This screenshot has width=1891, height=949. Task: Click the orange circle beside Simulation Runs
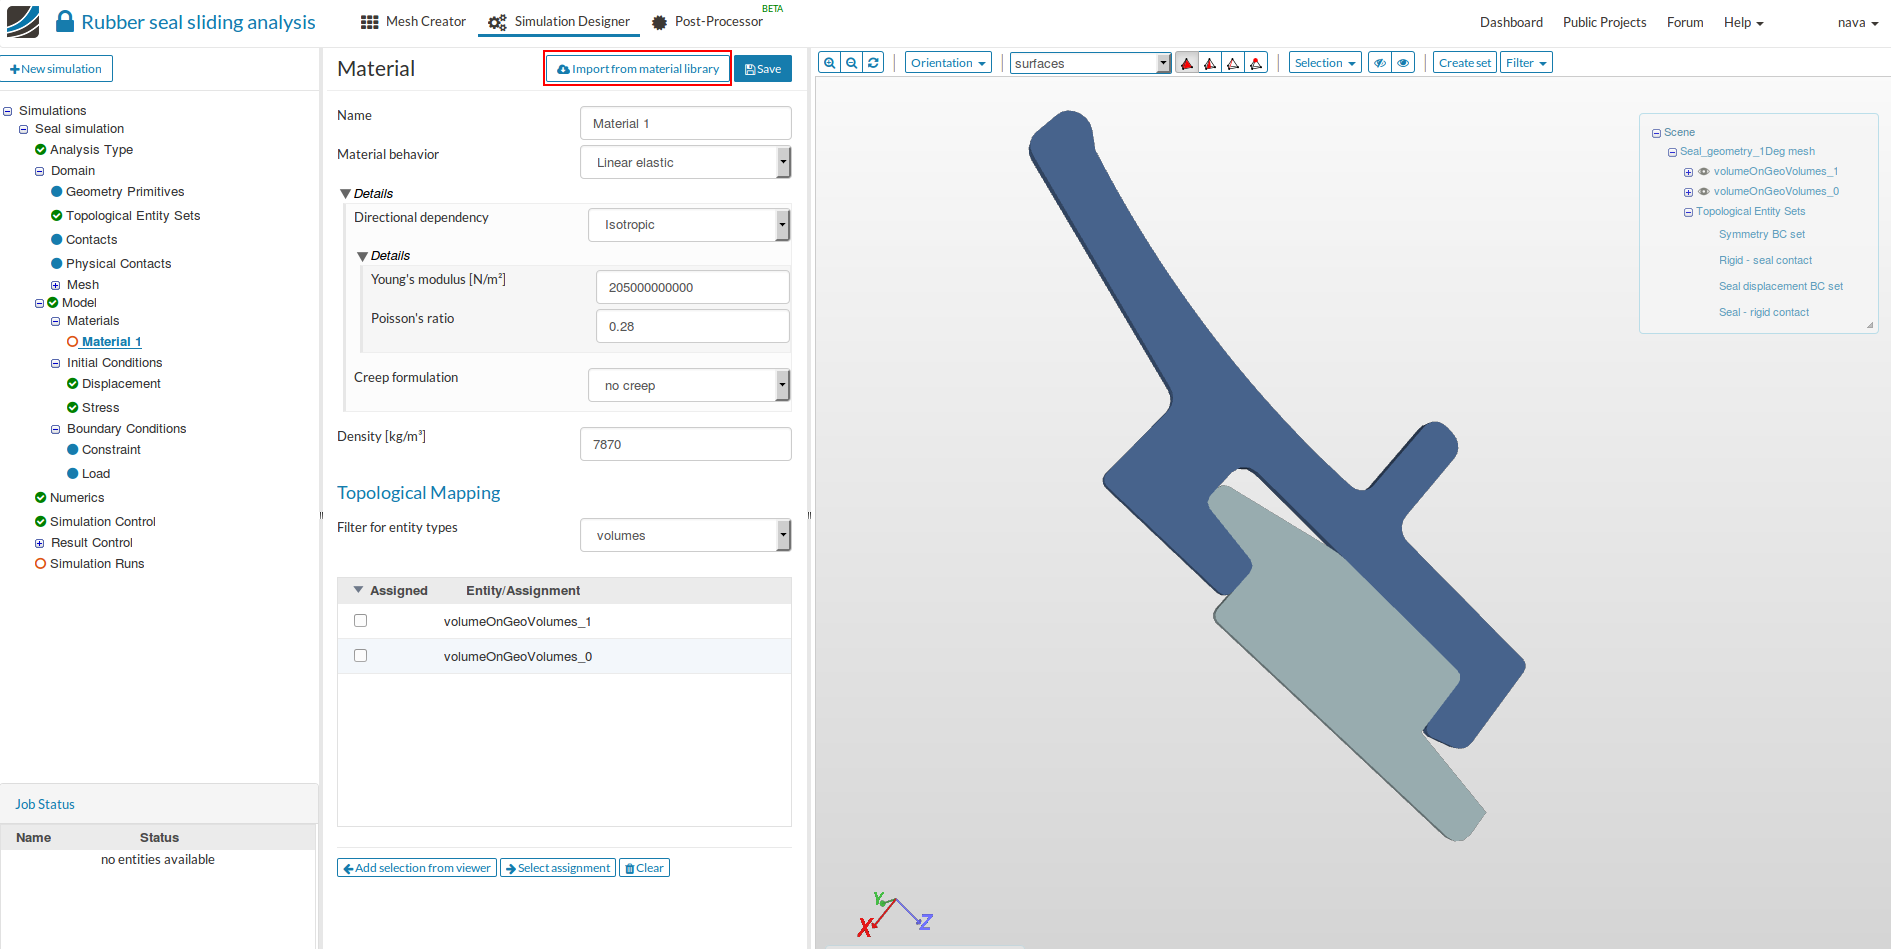pyautogui.click(x=40, y=564)
